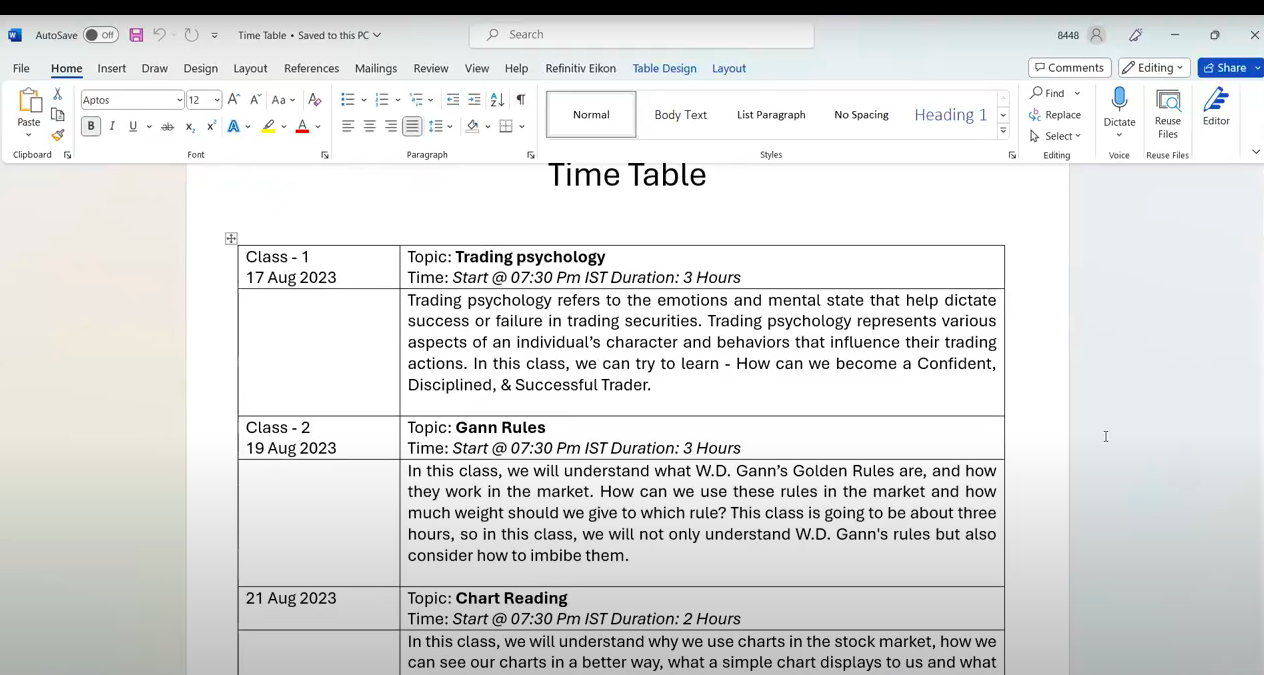Toggle the AutoSave switch

pyautogui.click(x=100, y=35)
